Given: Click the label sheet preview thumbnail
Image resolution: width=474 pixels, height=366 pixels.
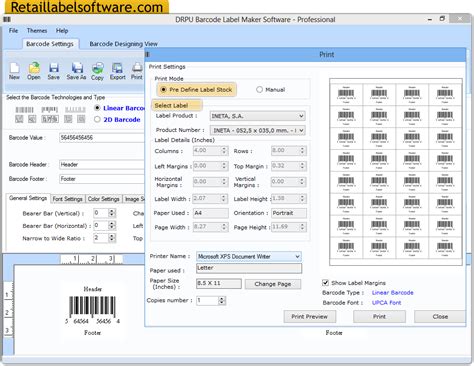Looking at the screenshot, I should pos(396,172).
